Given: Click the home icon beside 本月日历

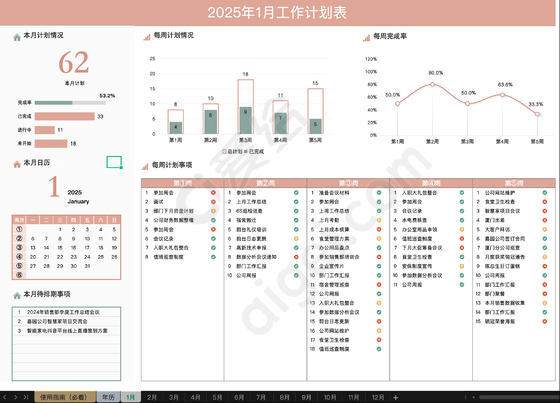Looking at the screenshot, I should [17, 164].
